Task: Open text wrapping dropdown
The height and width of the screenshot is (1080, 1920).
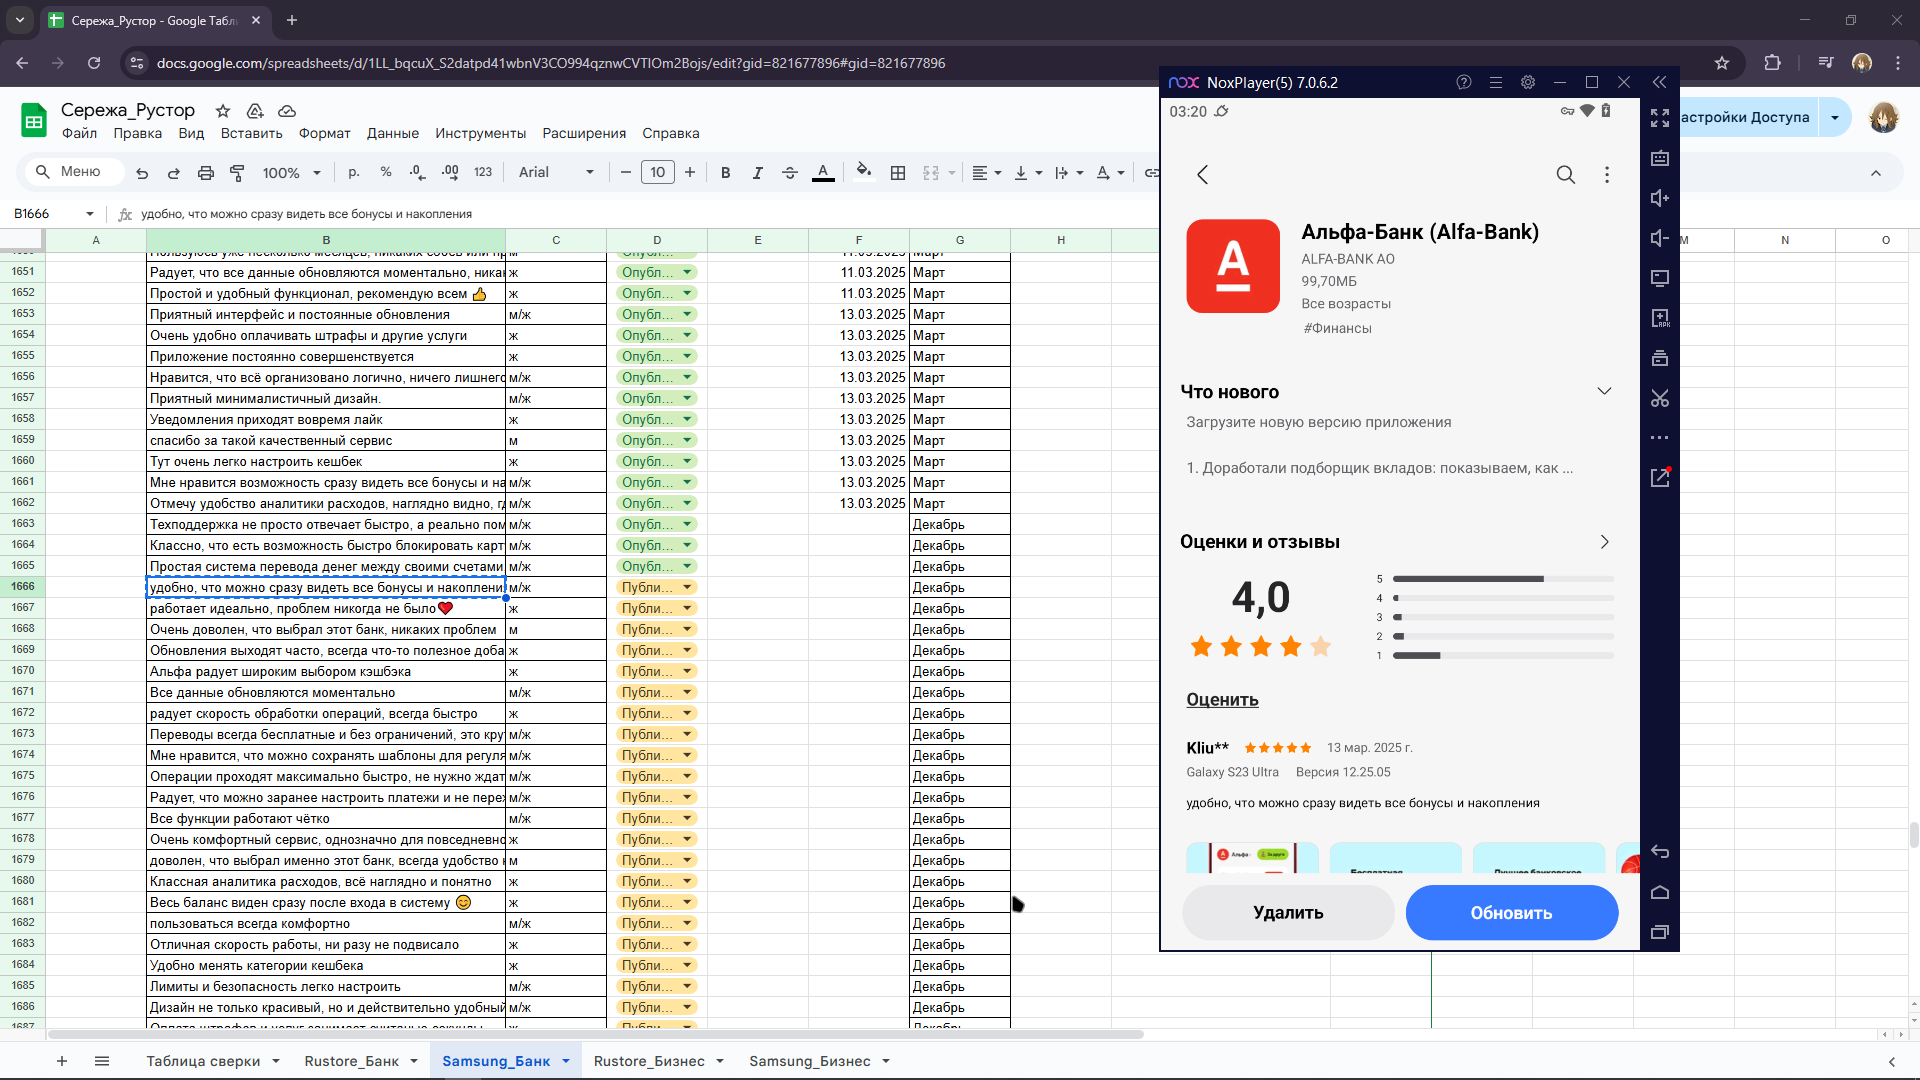Action: (1069, 173)
